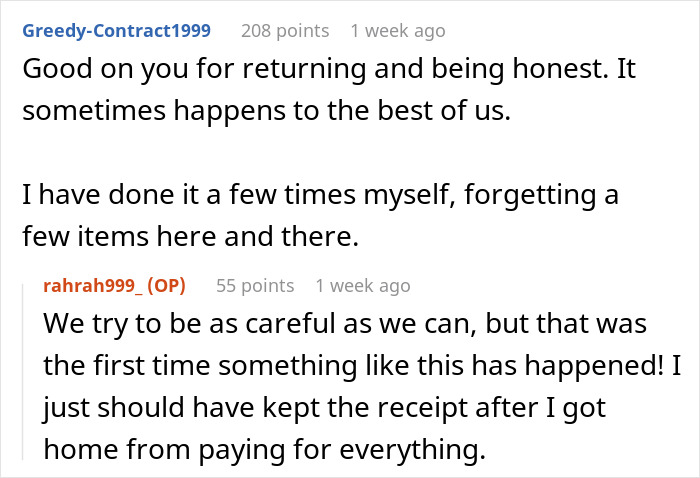Click the word 'forgetting' in the top comment
This screenshot has height=478, width=700.
[x=530, y=196]
